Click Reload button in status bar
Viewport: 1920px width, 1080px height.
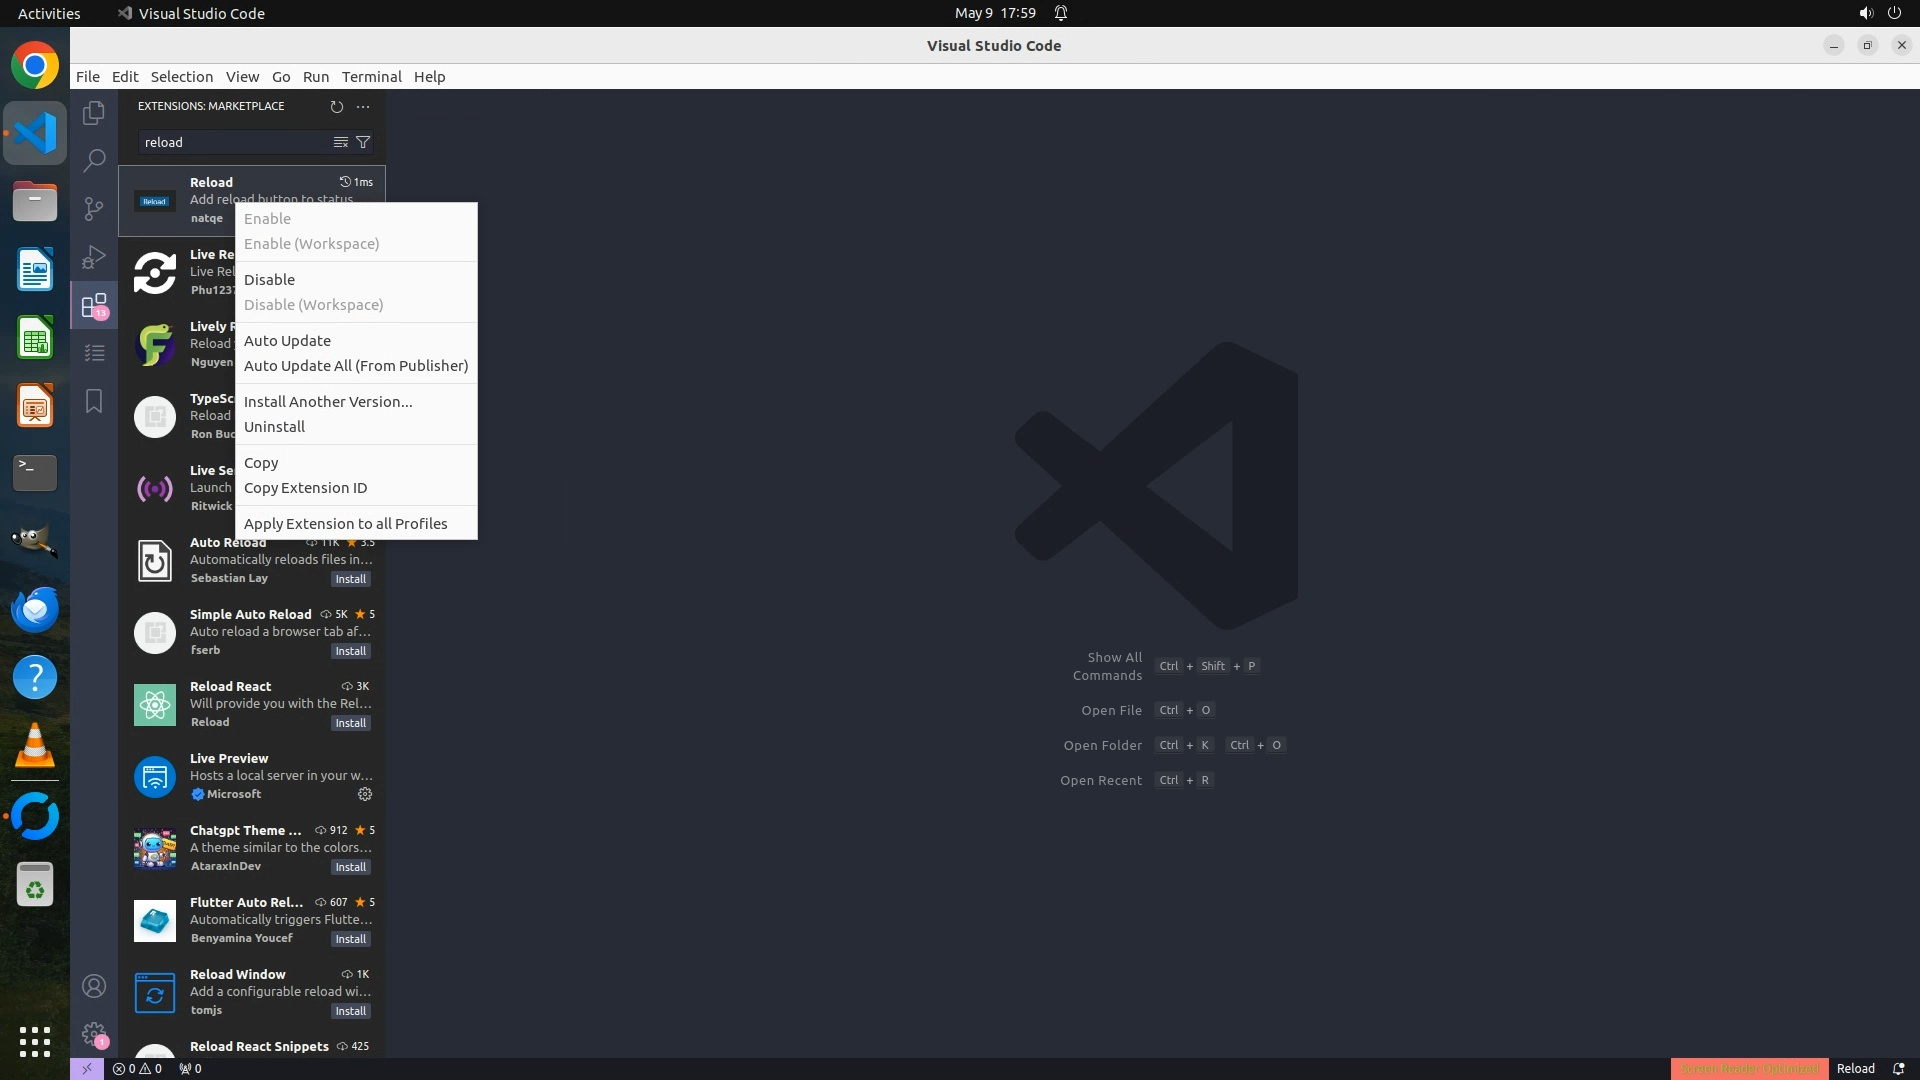click(x=1855, y=1068)
